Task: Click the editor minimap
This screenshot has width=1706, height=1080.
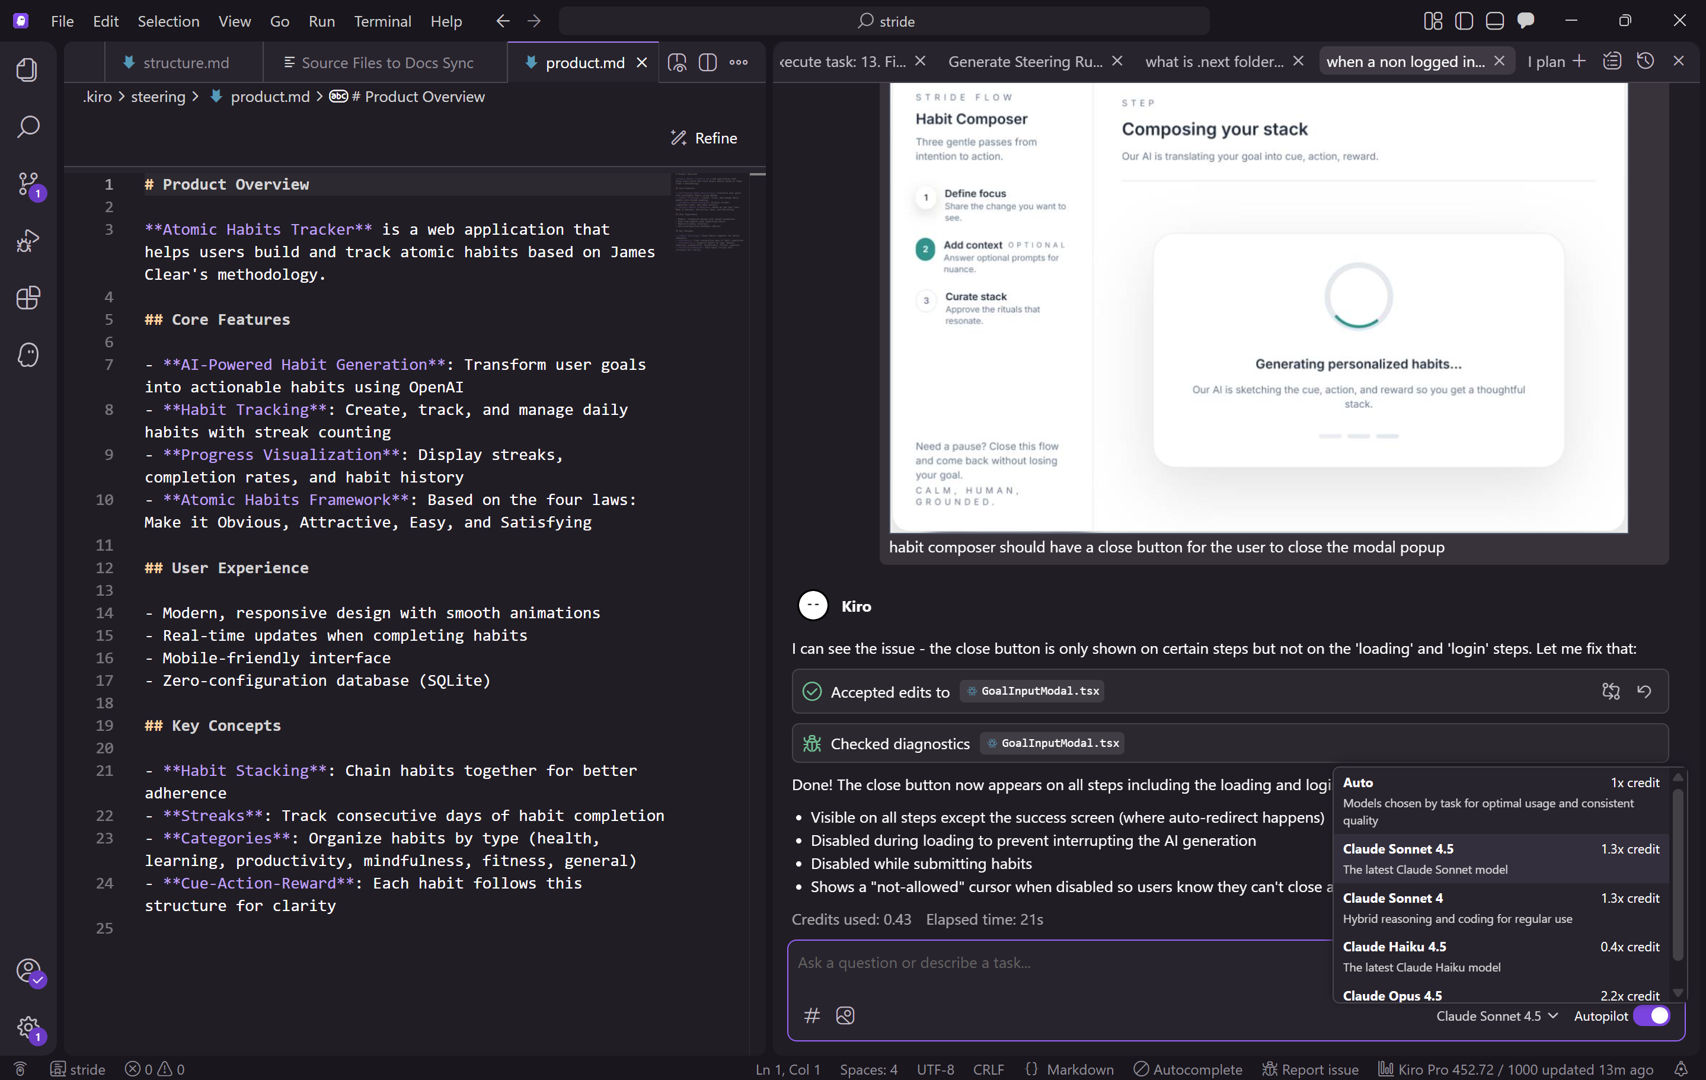Action: point(710,213)
